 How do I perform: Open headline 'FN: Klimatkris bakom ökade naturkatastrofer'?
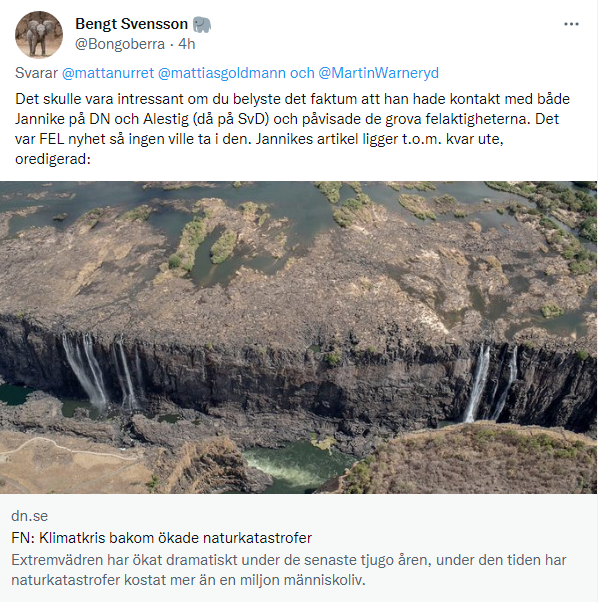click(162, 537)
